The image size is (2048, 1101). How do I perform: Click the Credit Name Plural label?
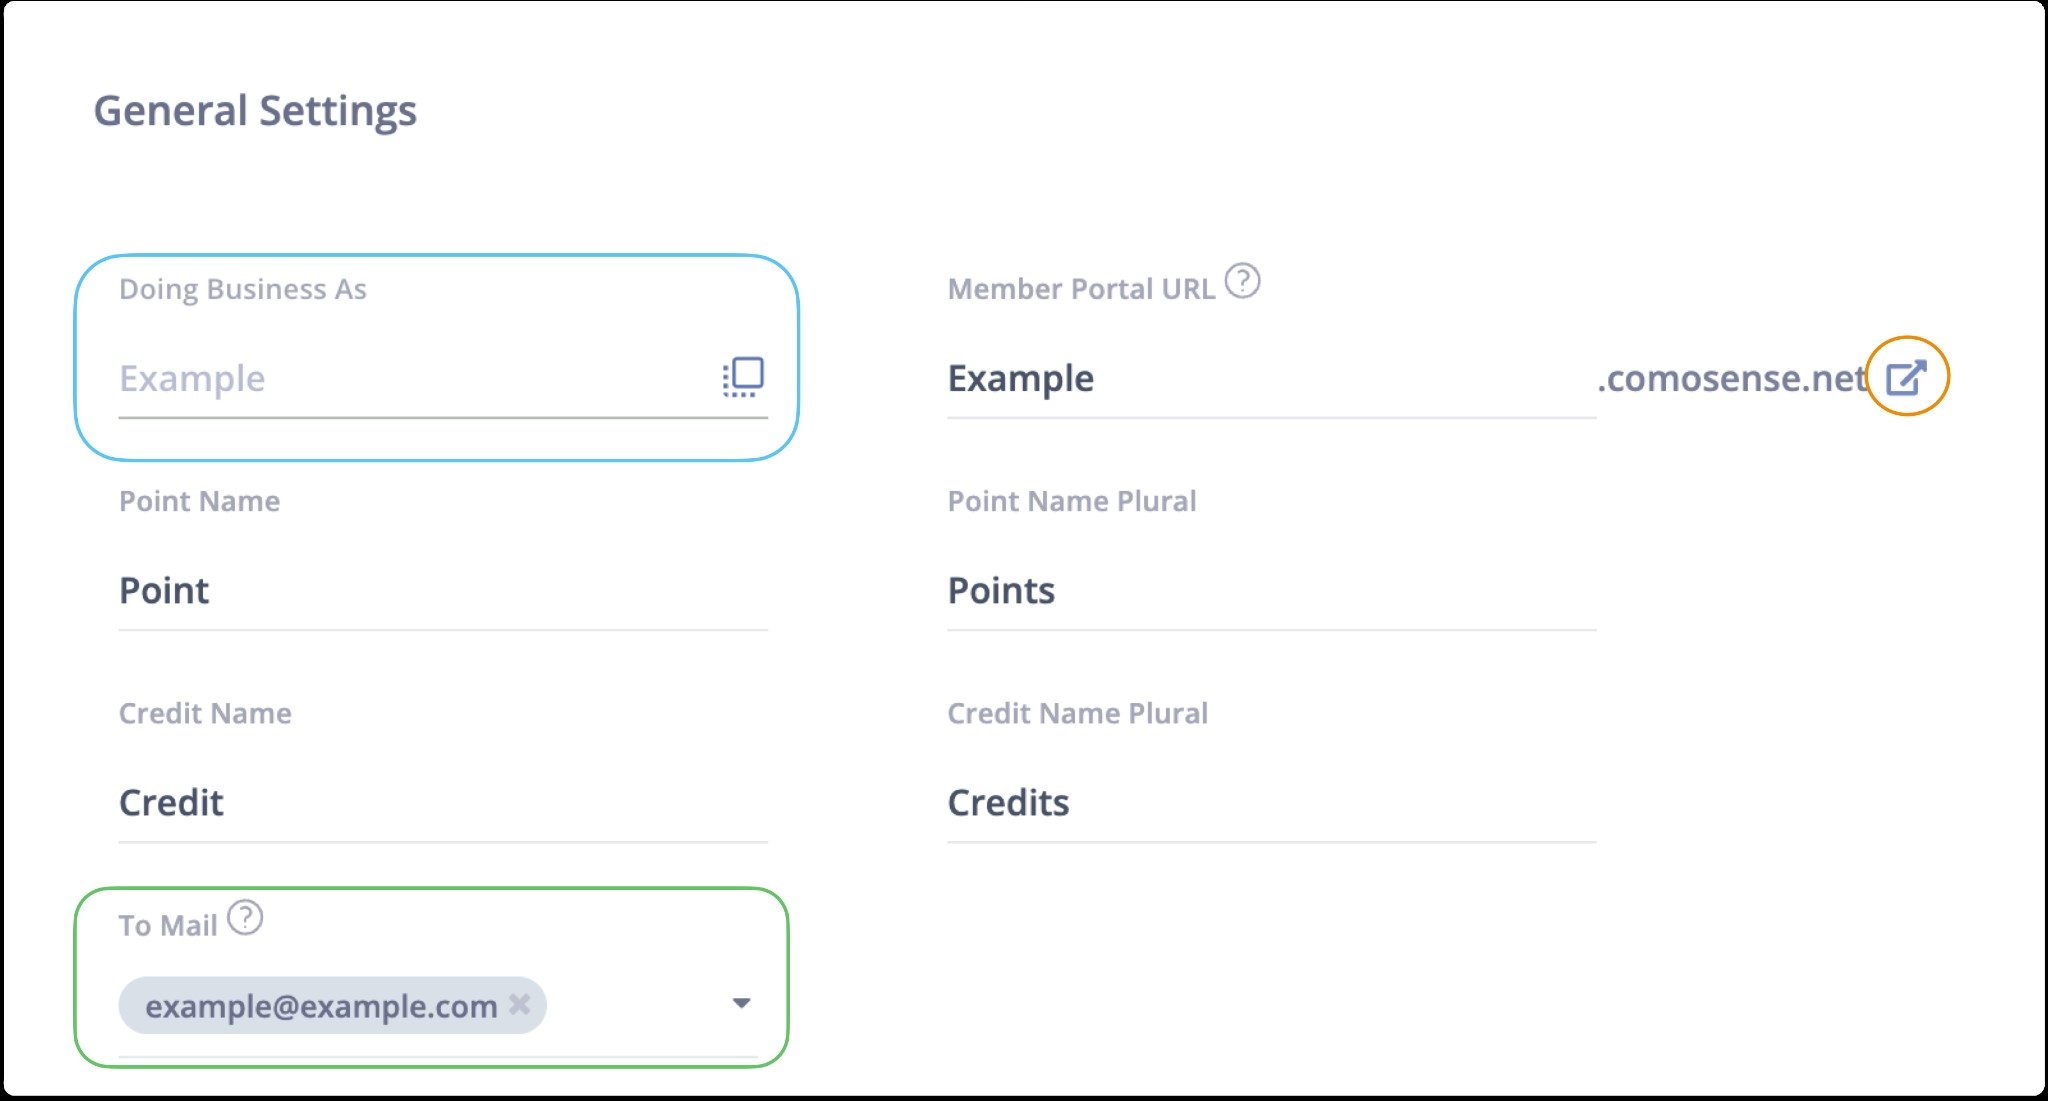pyautogui.click(x=1078, y=713)
